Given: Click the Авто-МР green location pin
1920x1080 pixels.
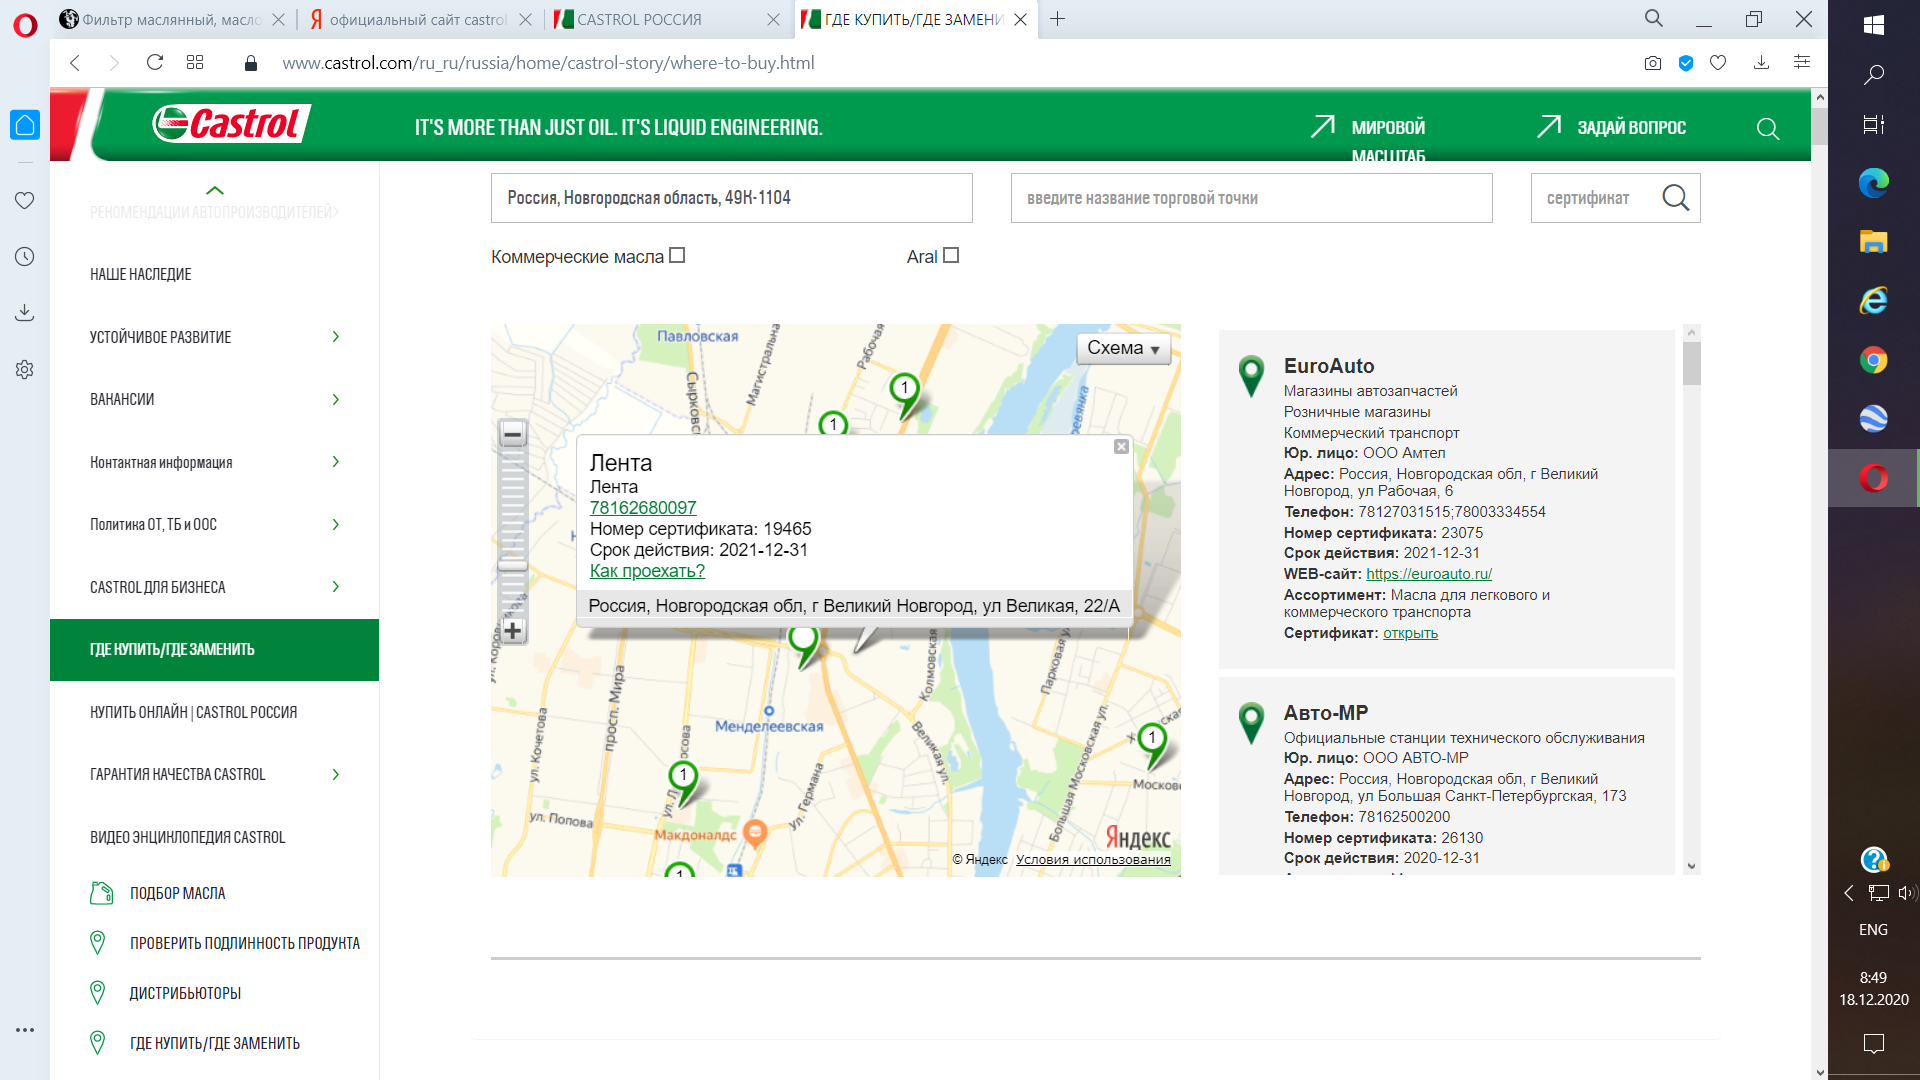Looking at the screenshot, I should point(1251,723).
